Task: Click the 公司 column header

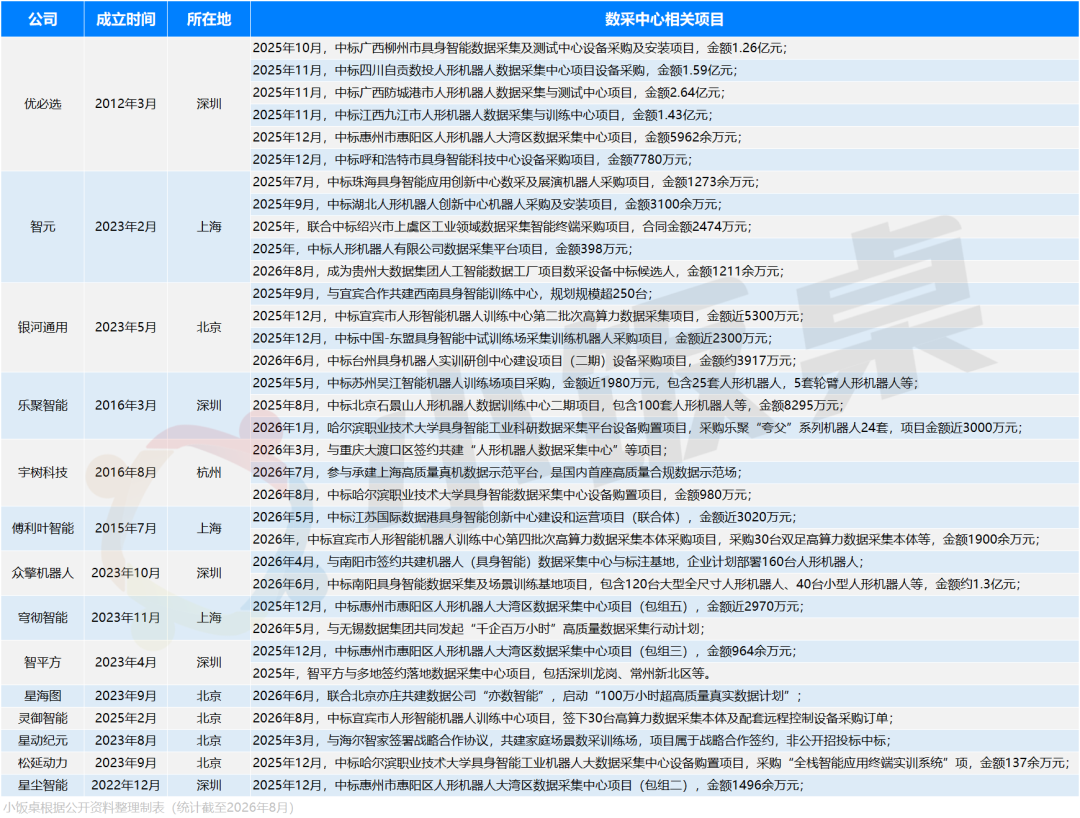Action: (43, 19)
